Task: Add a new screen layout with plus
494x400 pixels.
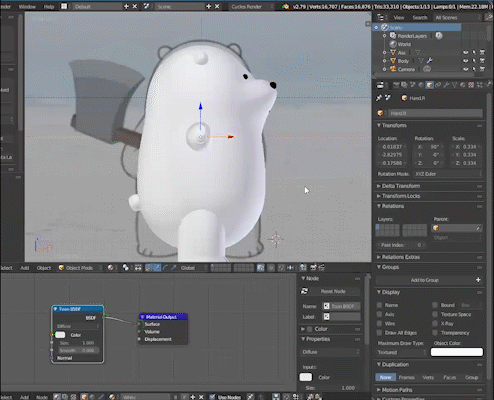Action: click(126, 6)
